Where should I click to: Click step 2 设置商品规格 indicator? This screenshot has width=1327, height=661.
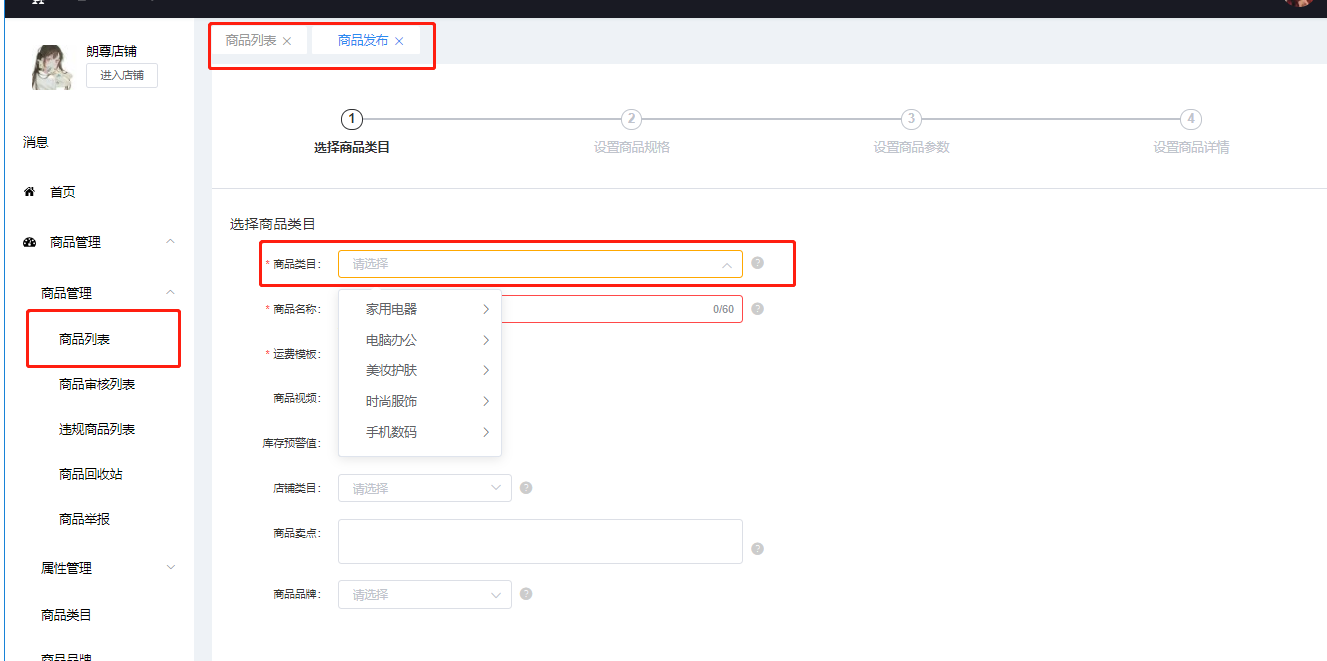pyautogui.click(x=631, y=120)
